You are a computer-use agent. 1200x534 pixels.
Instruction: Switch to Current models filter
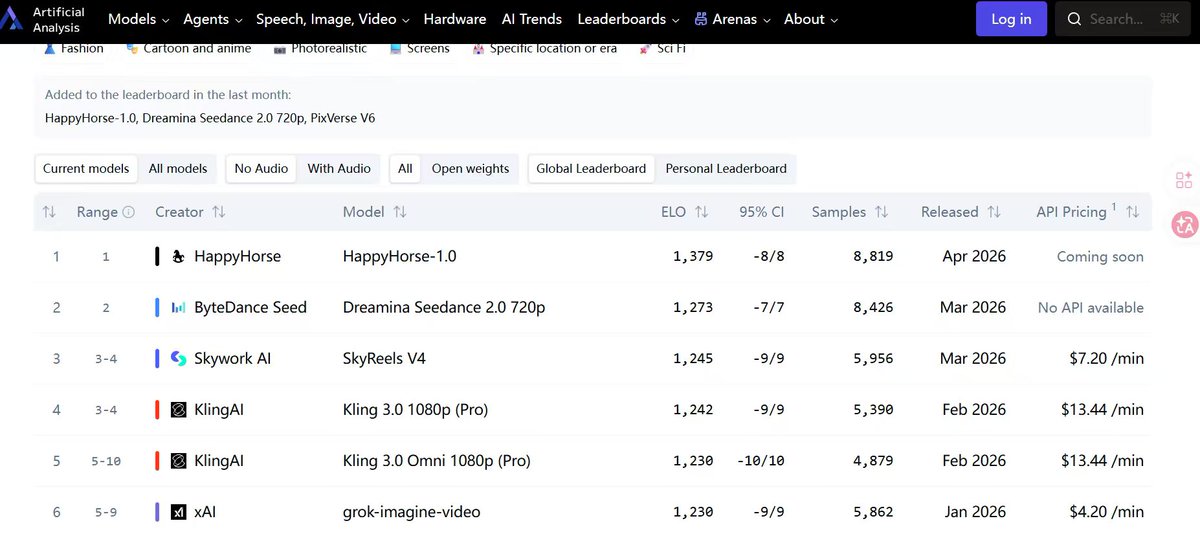coord(86,169)
